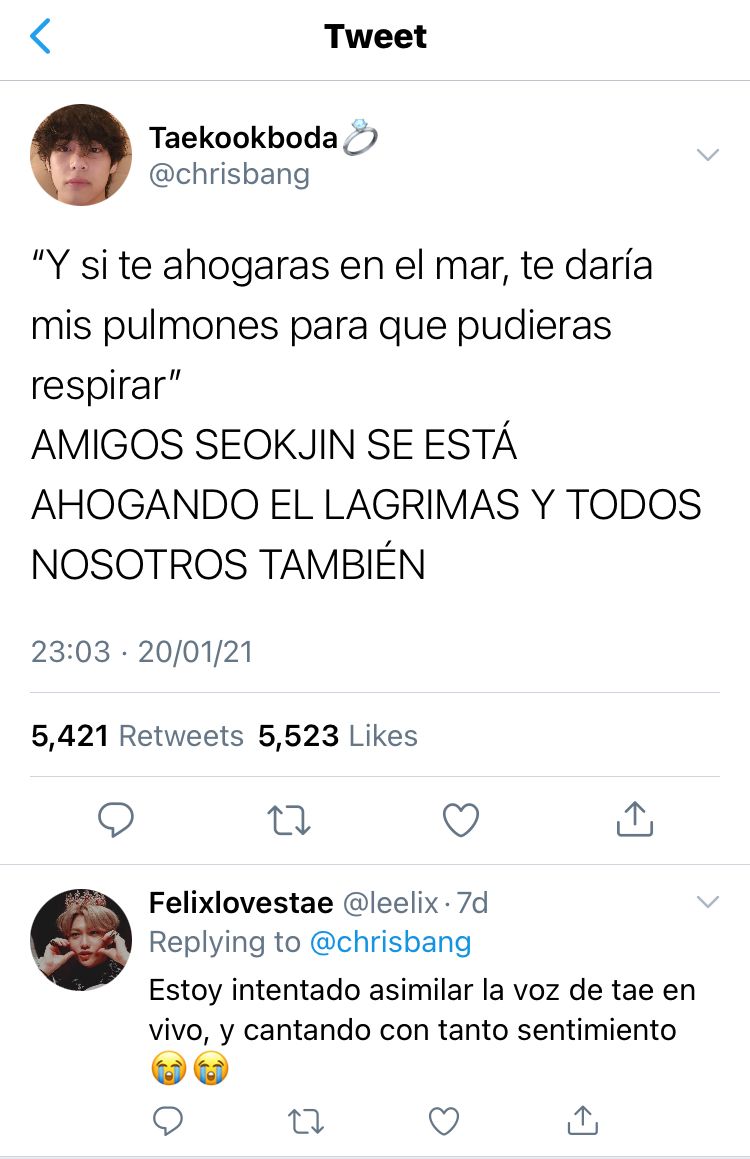View the list of 5,421 Retweets
This screenshot has height=1159, width=750.
137,736
